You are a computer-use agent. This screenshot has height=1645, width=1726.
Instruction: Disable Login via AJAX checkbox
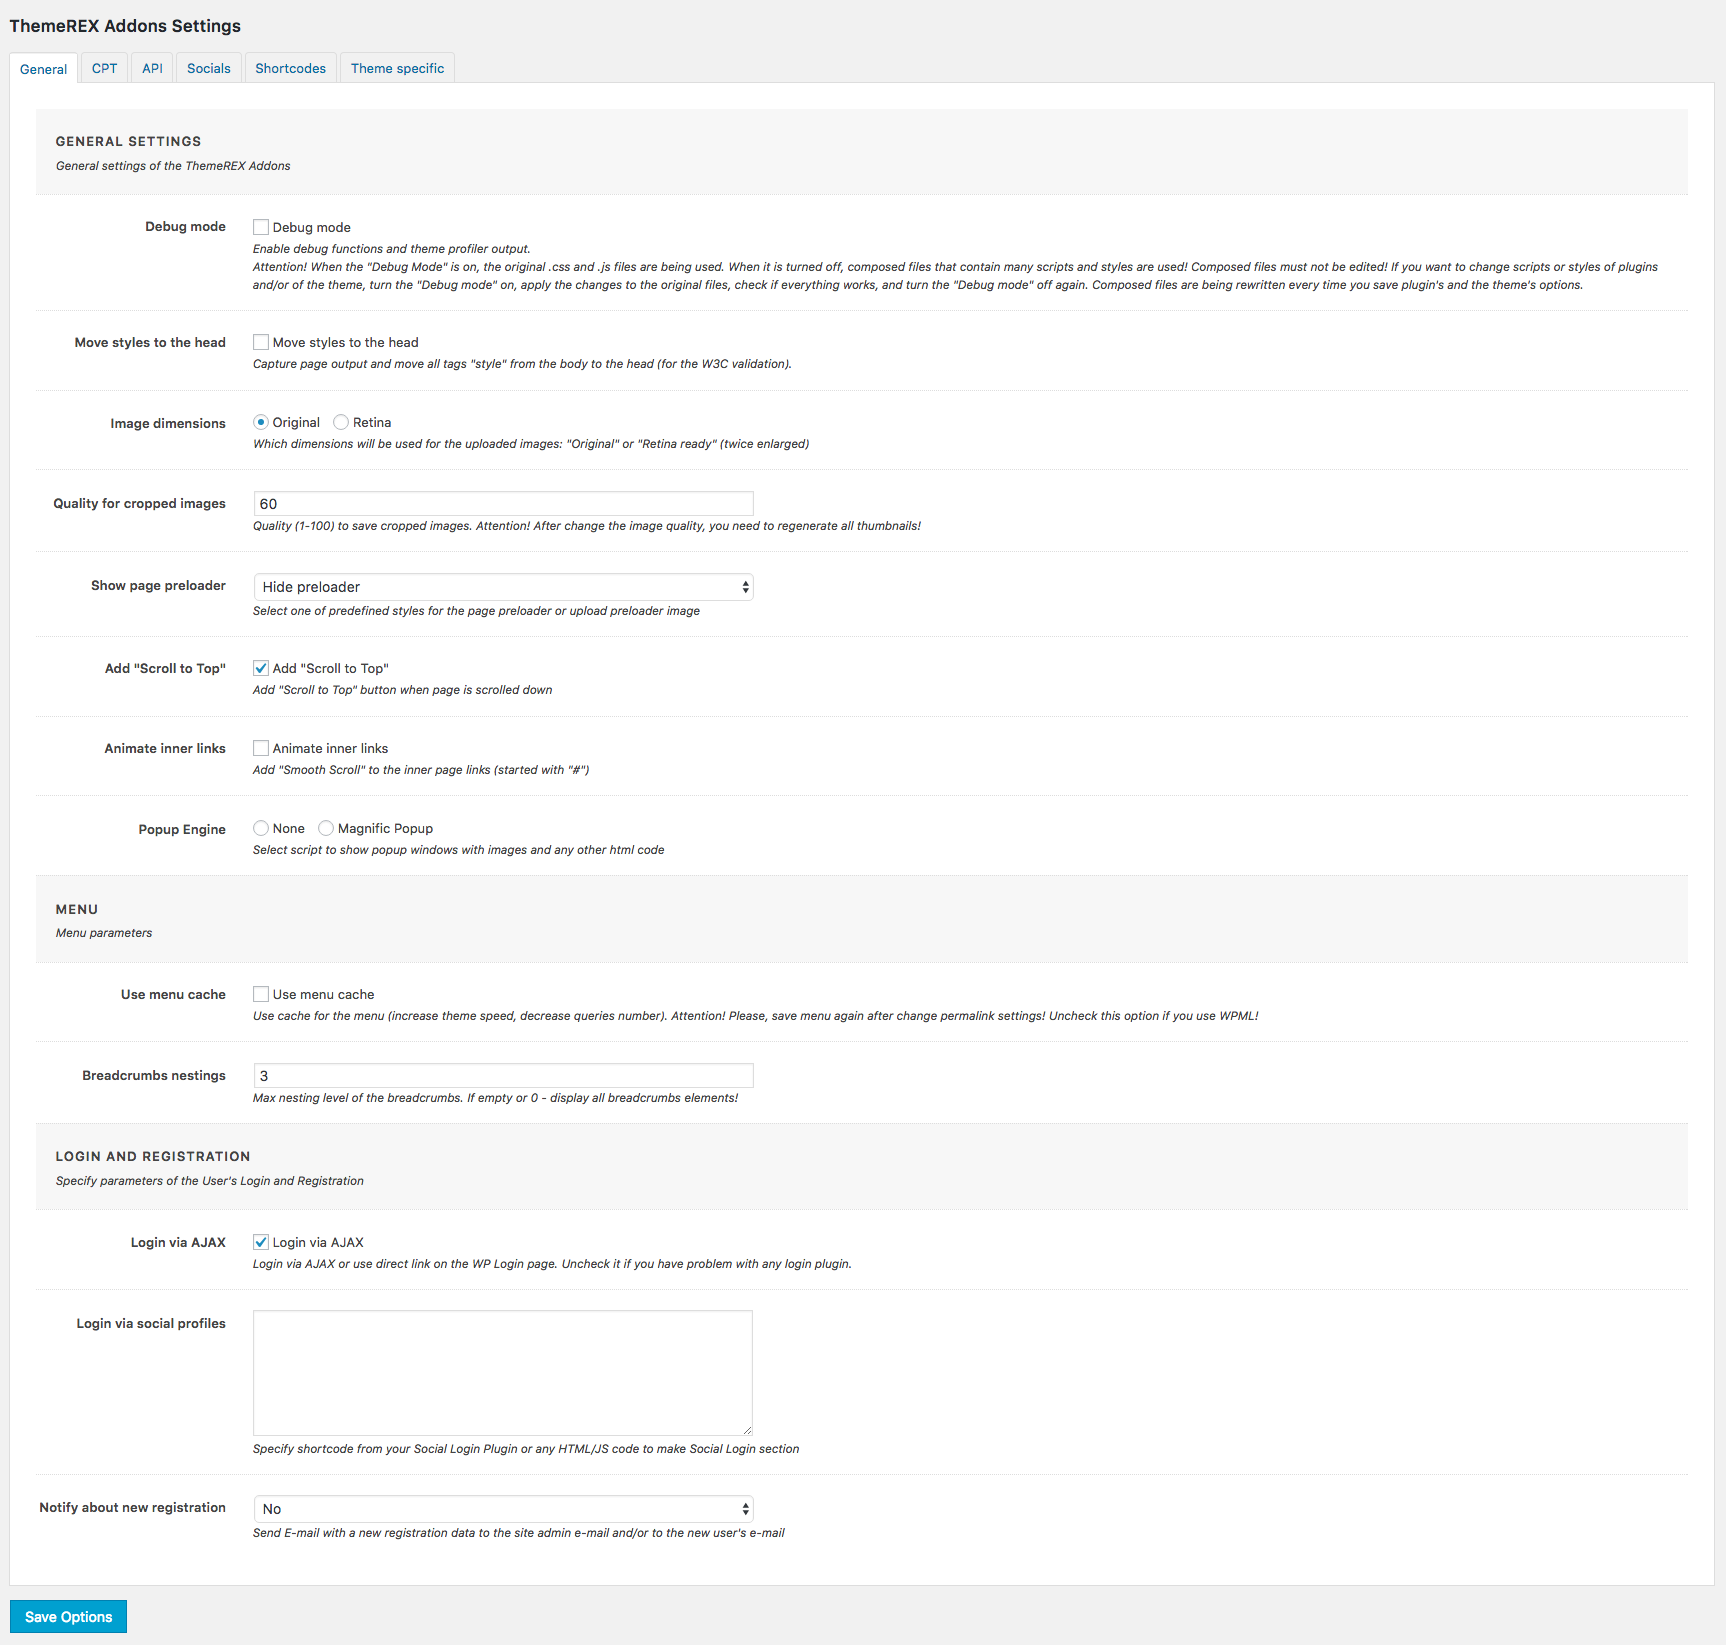pyautogui.click(x=261, y=1242)
